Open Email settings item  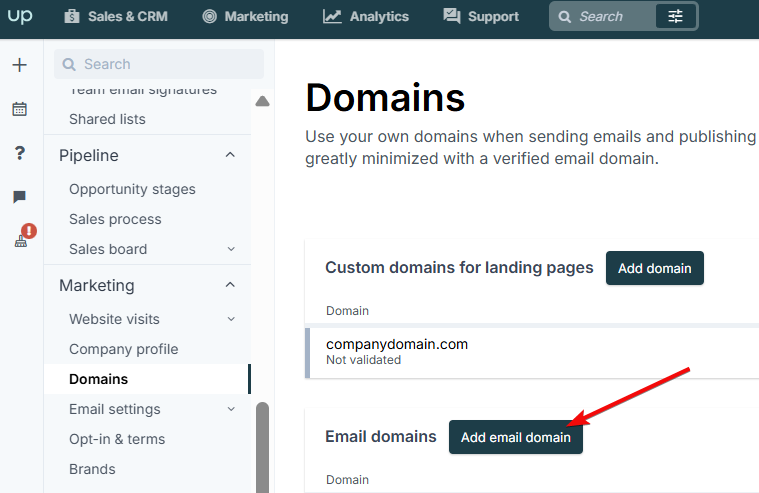pyautogui.click(x=115, y=410)
